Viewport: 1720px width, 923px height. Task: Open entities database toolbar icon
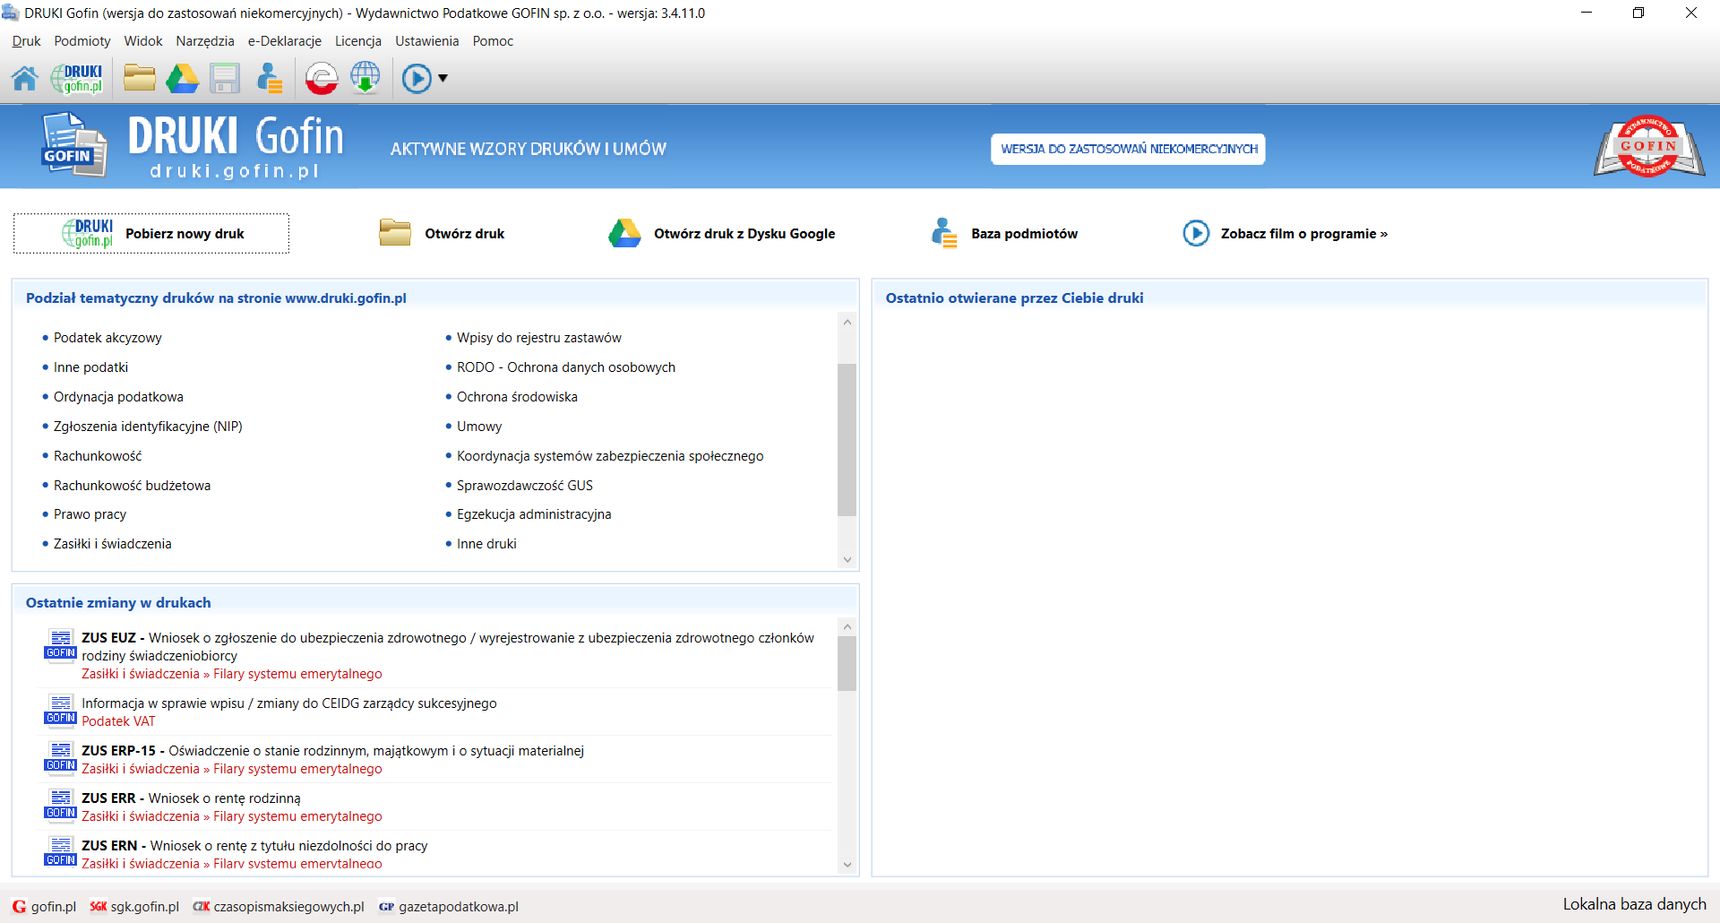[269, 78]
